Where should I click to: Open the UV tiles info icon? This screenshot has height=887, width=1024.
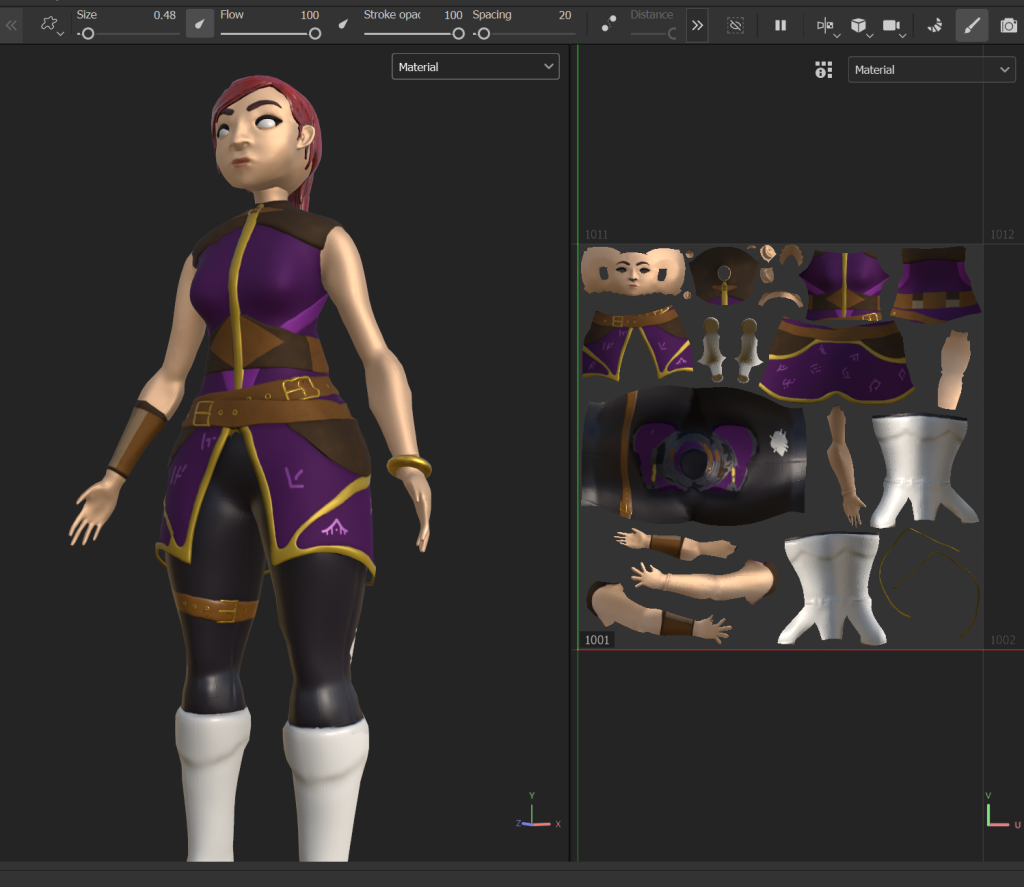pos(823,70)
